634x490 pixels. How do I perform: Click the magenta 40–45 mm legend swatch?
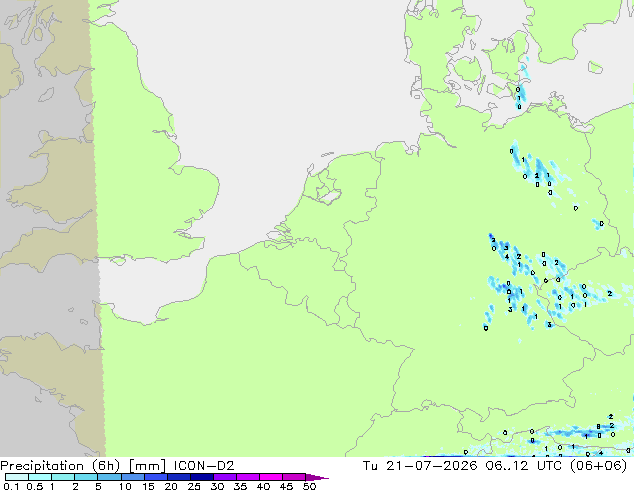(271, 477)
